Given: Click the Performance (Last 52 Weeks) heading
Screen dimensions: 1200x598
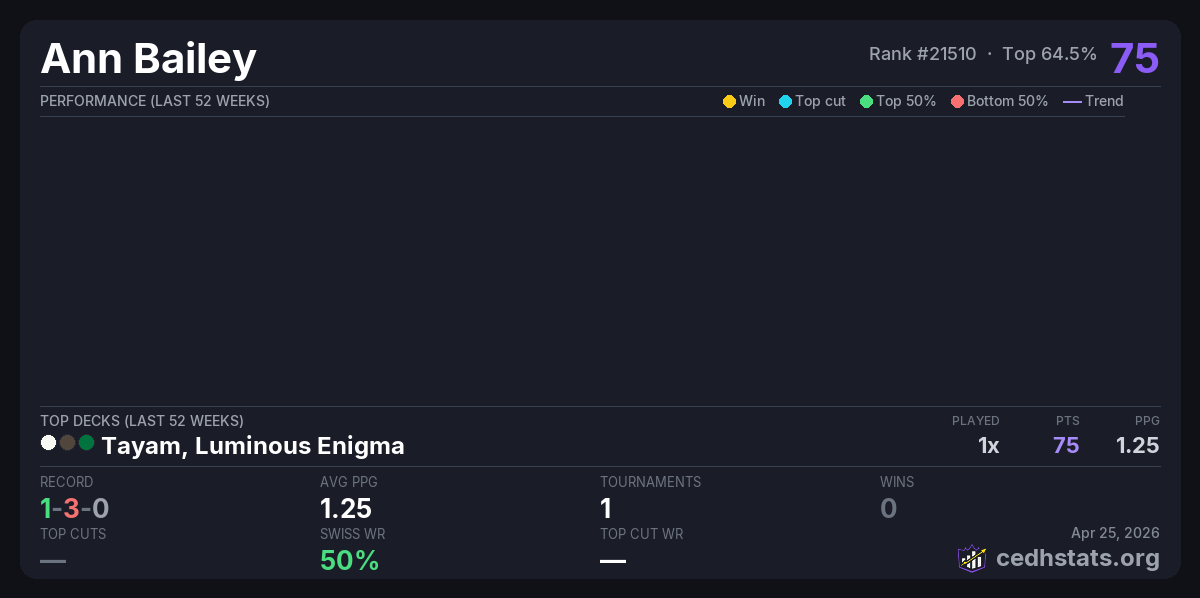Looking at the screenshot, I should [155, 101].
